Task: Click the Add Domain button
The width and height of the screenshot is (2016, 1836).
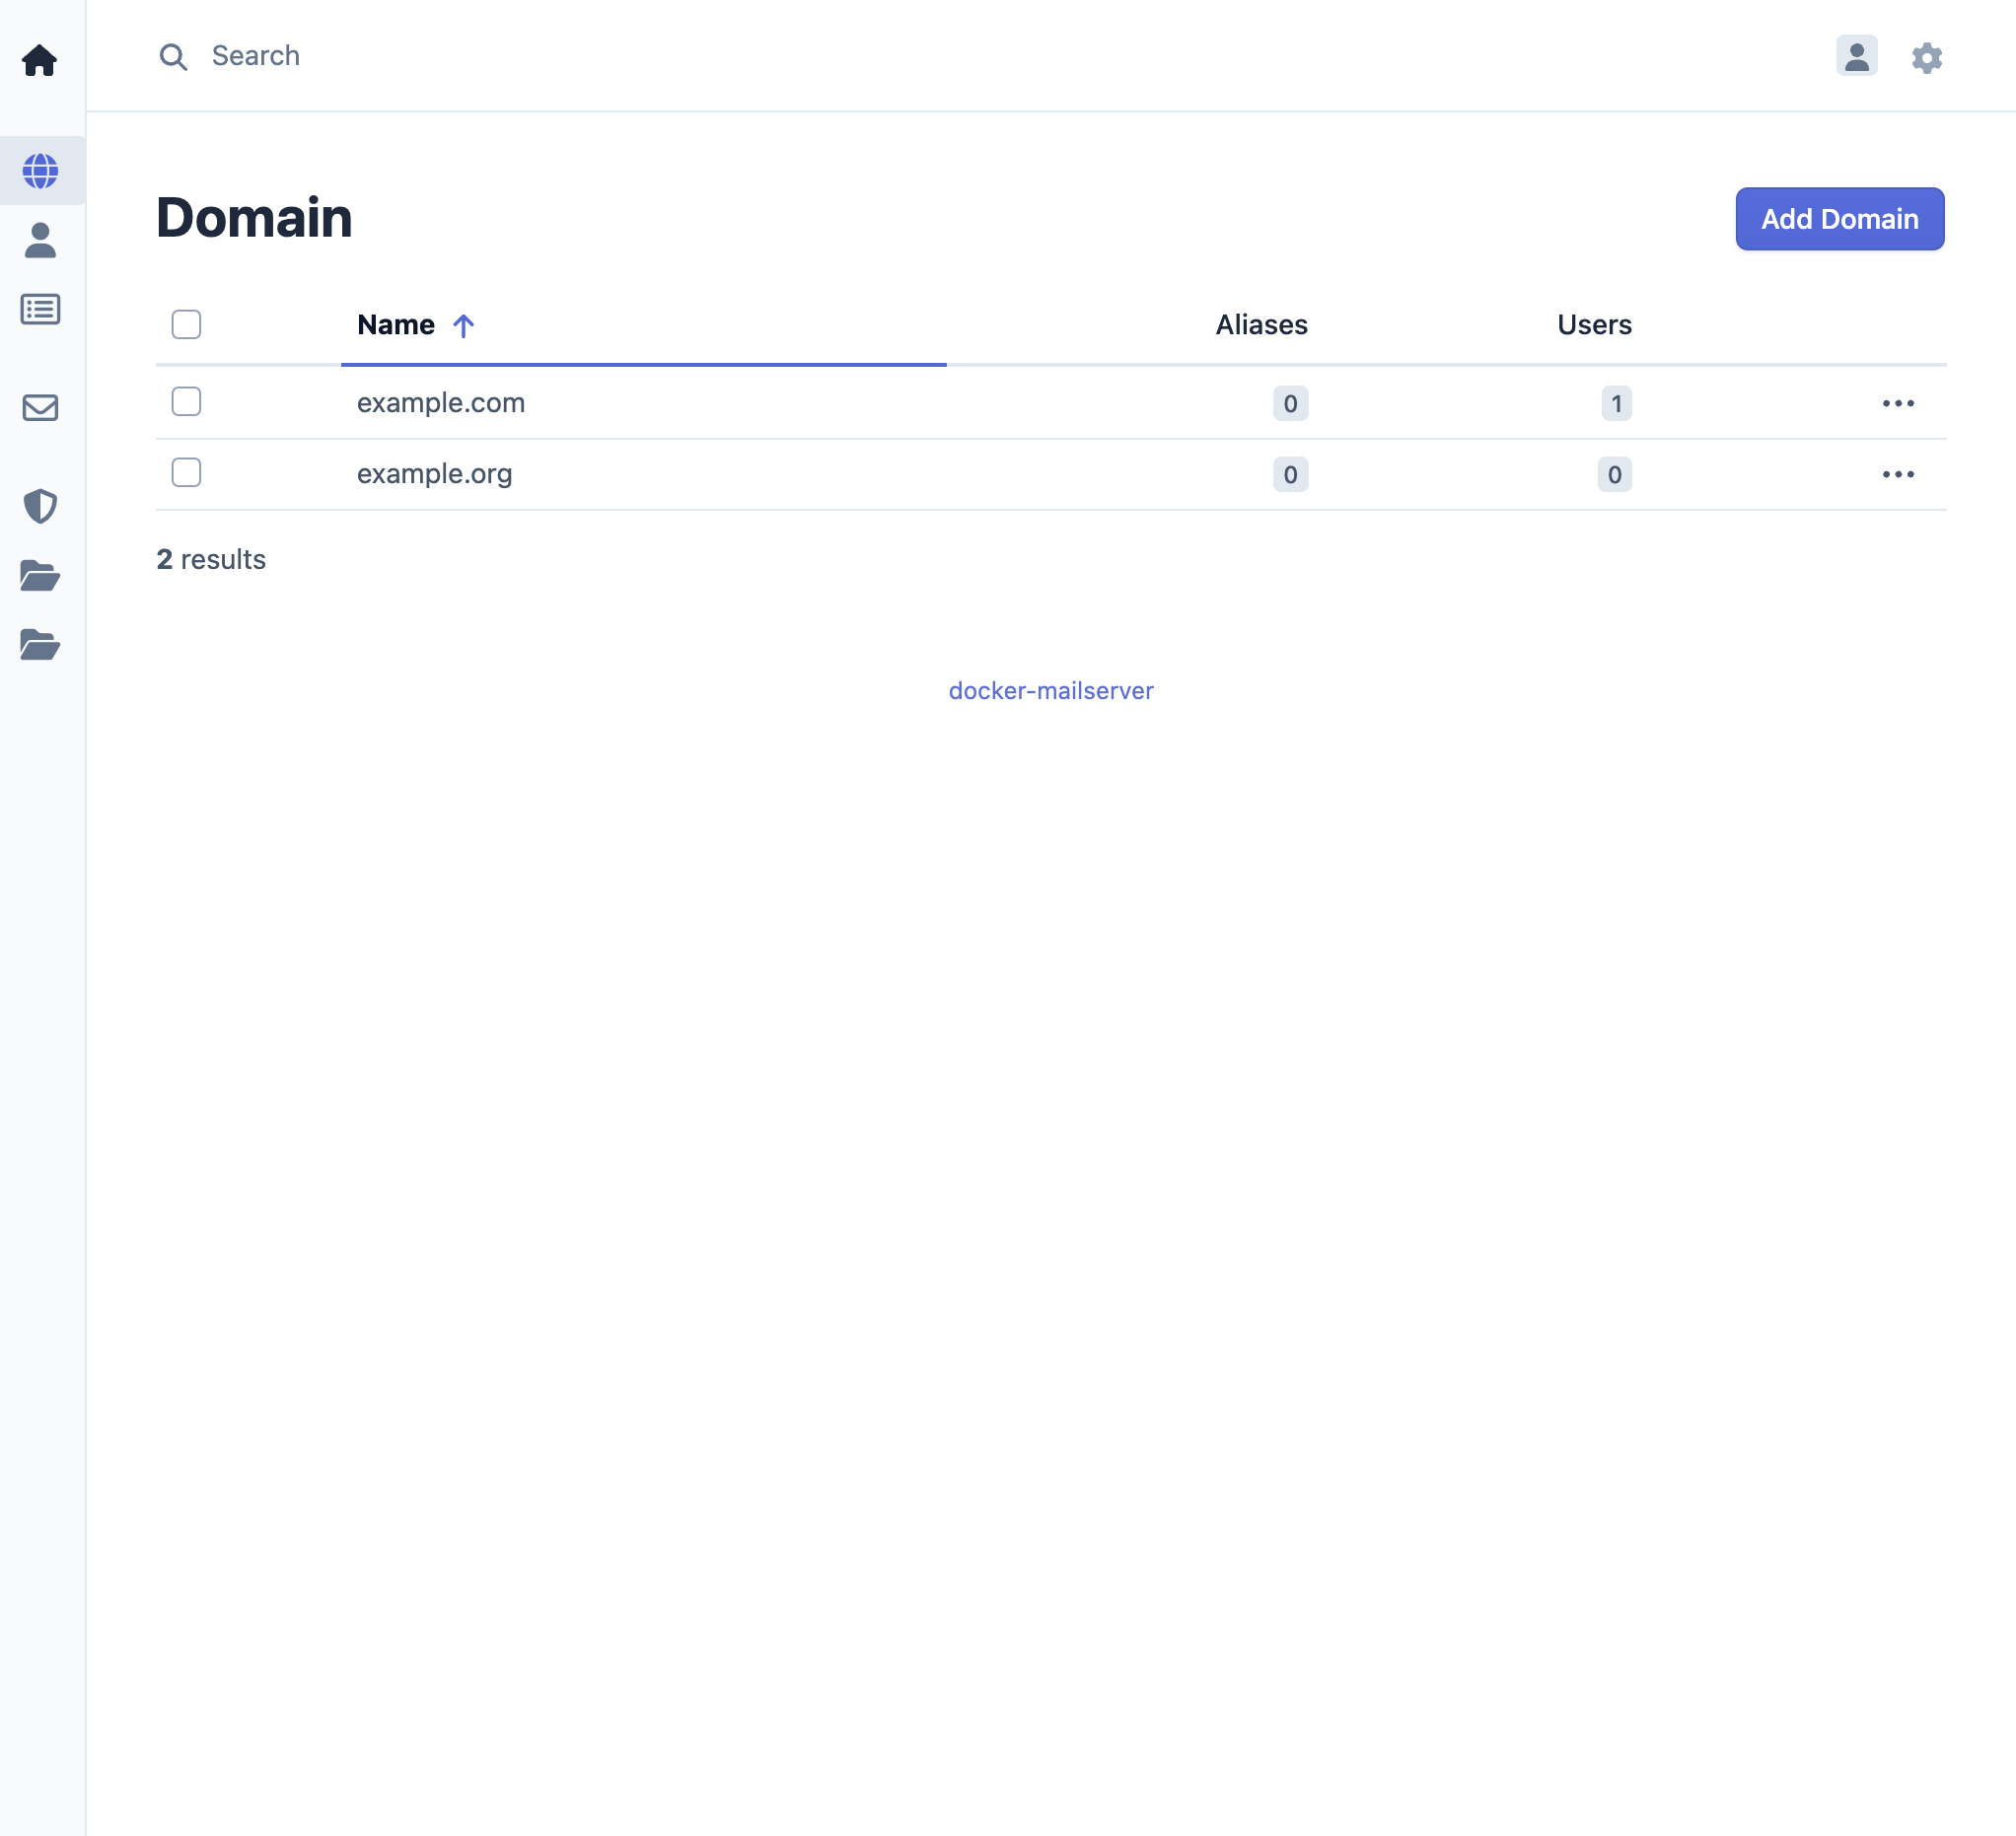Action: click(x=1839, y=219)
